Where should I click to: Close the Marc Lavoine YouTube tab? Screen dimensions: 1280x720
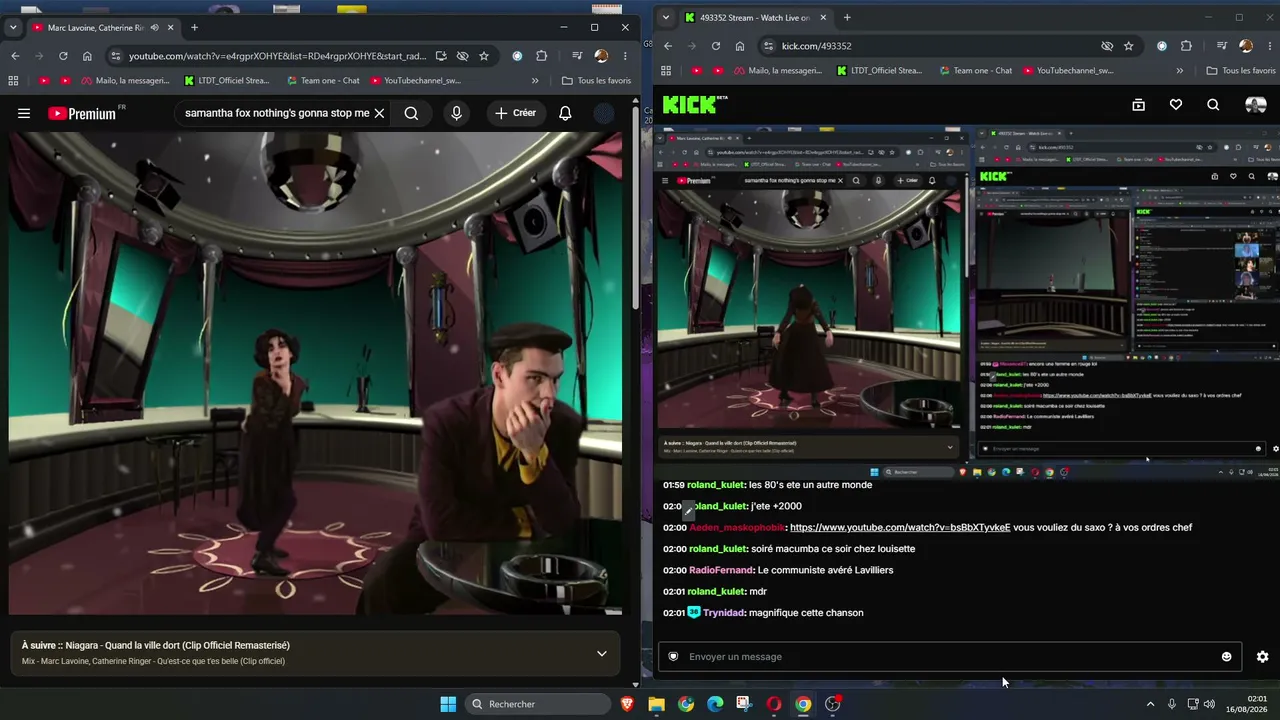[x=171, y=28]
